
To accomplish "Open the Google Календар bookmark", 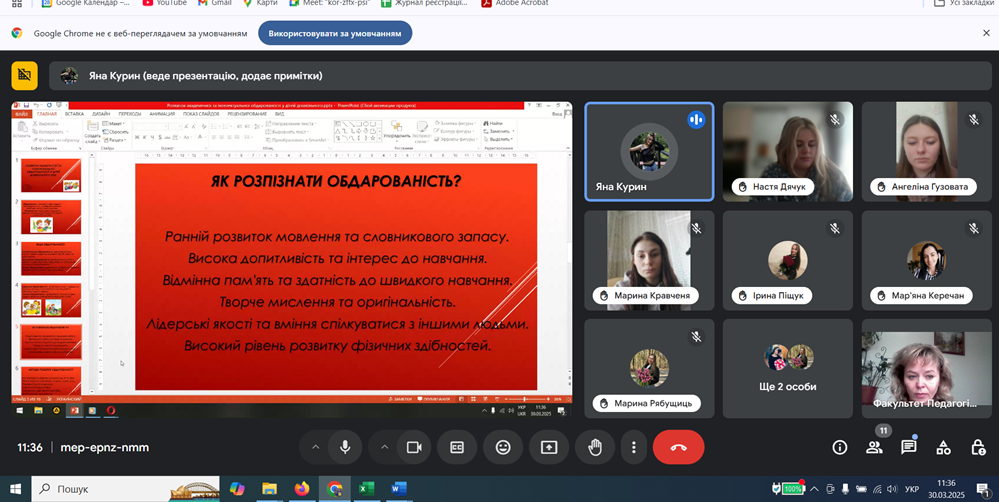I will pyautogui.click(x=86, y=3).
